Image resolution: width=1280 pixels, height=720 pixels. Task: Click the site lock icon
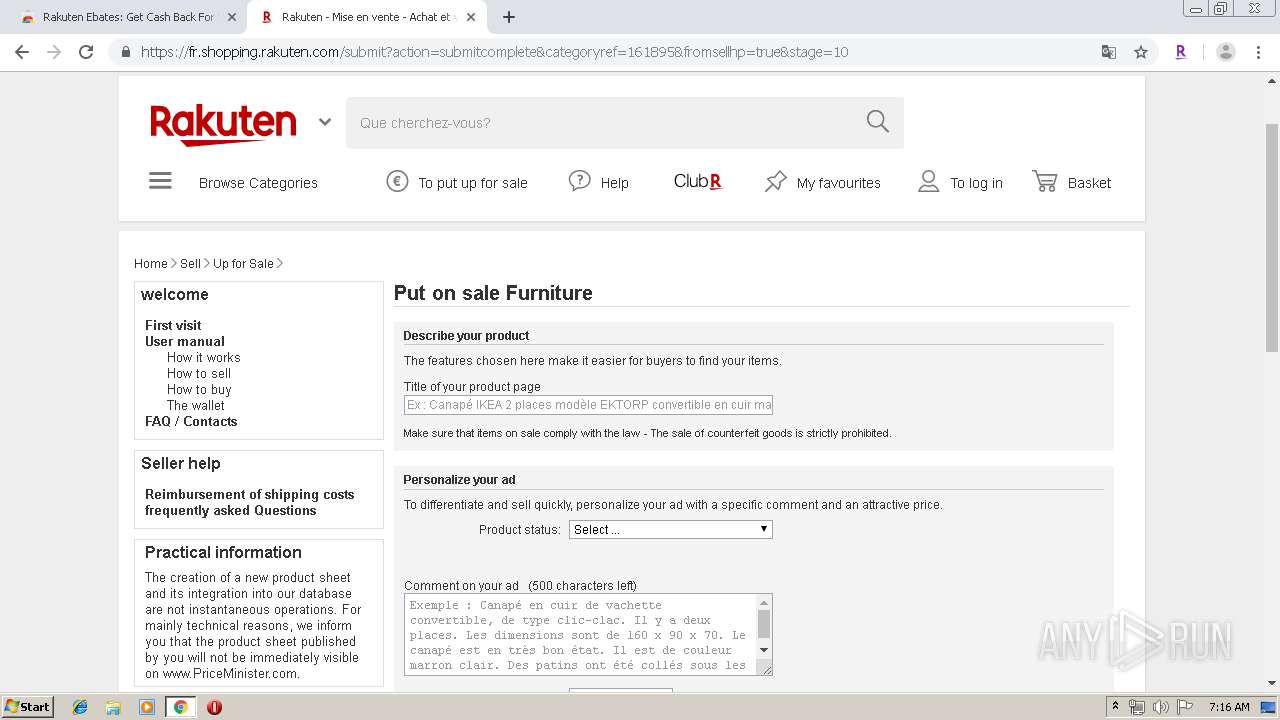click(x=126, y=52)
